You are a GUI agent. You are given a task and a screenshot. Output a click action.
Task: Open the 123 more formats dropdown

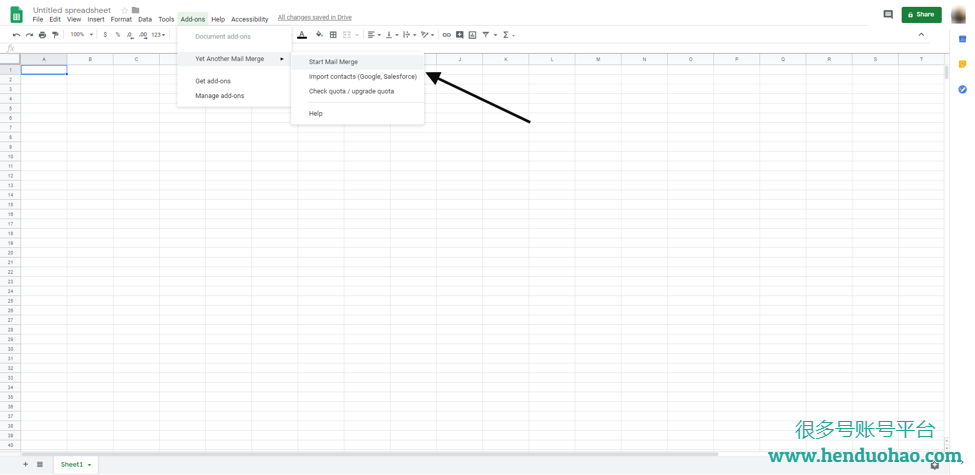pyautogui.click(x=159, y=35)
